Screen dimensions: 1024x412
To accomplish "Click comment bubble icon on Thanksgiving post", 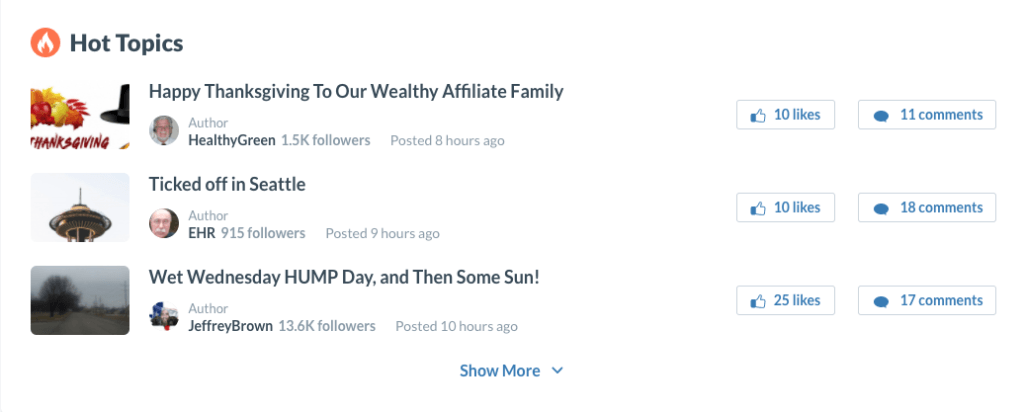I will pyautogui.click(x=881, y=115).
